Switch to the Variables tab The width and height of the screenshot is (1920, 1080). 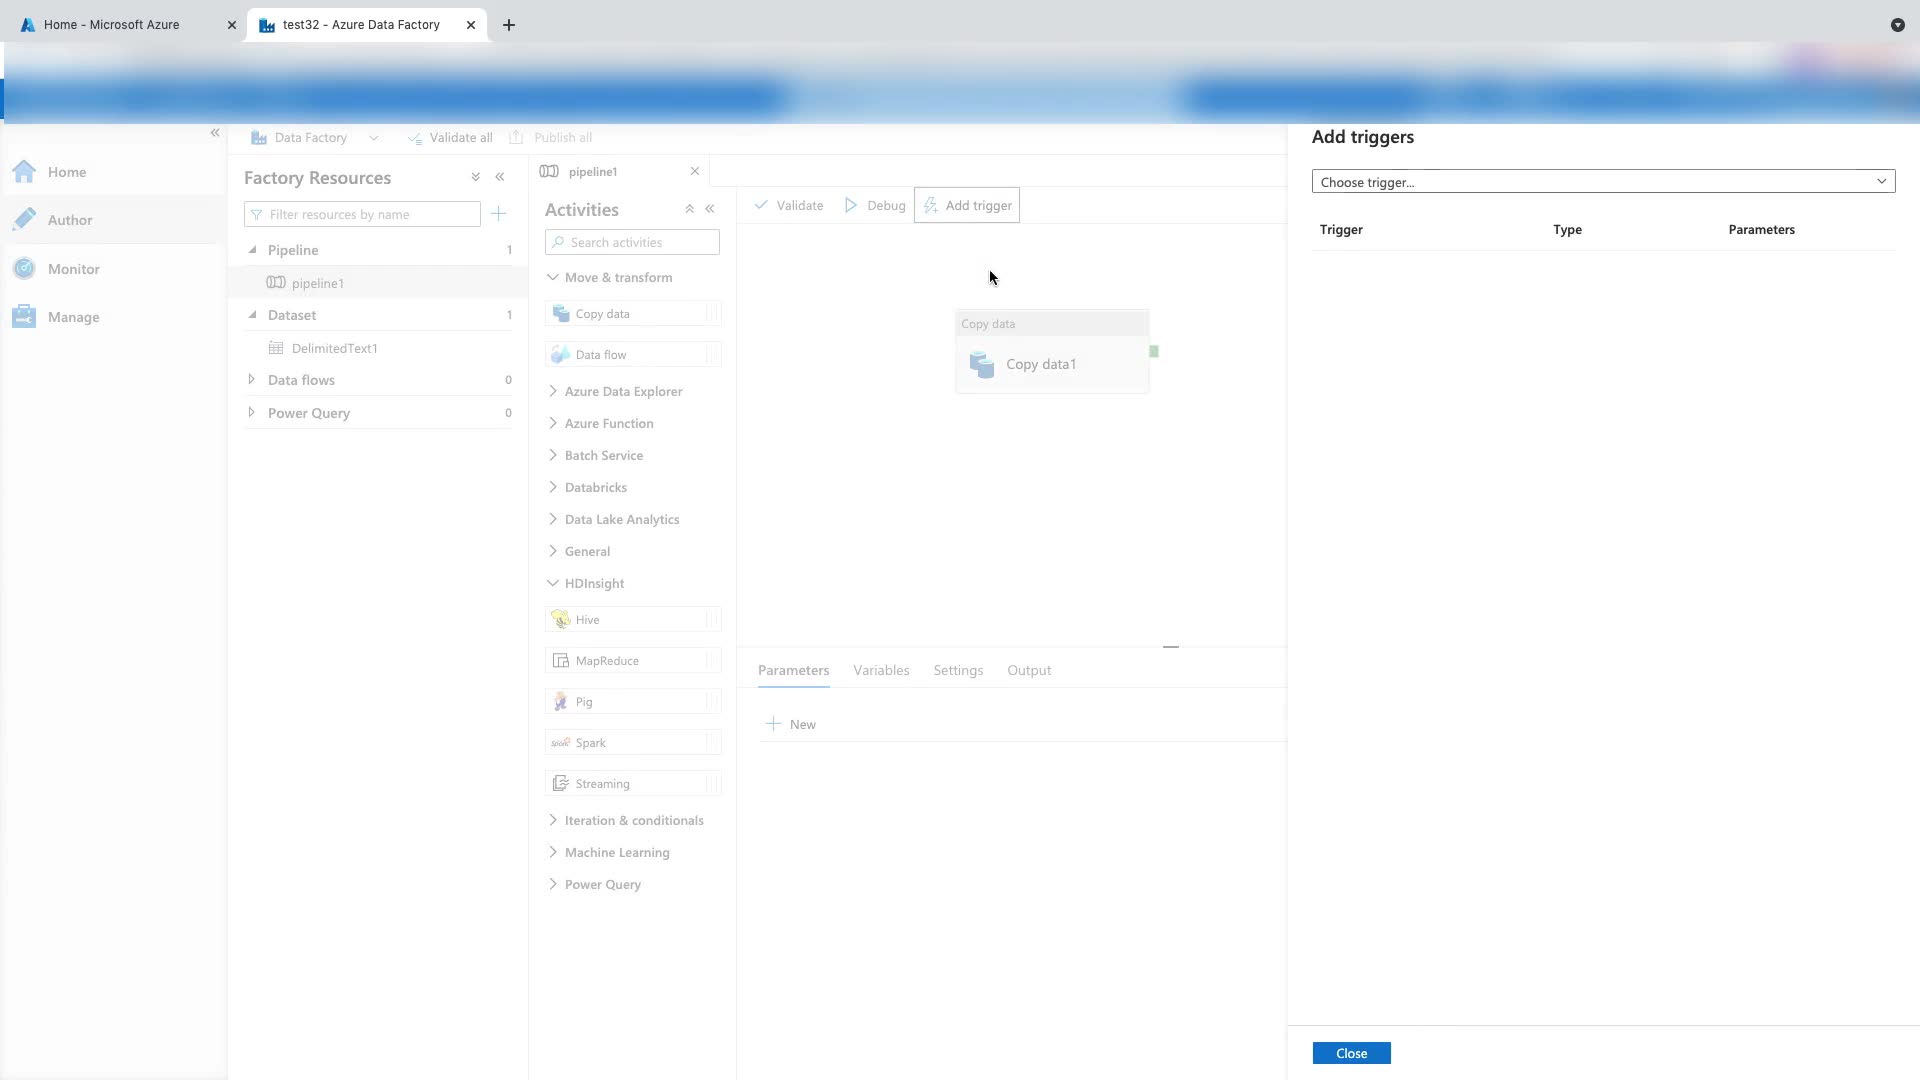(881, 670)
